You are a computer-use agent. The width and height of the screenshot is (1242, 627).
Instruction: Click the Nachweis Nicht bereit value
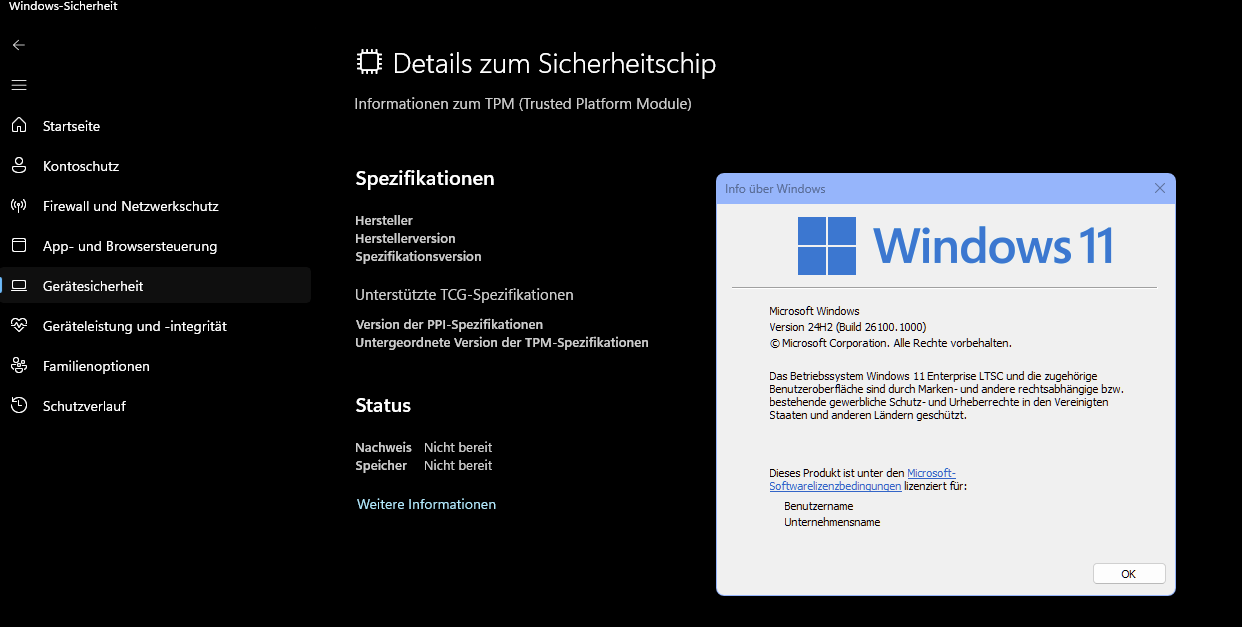(458, 447)
